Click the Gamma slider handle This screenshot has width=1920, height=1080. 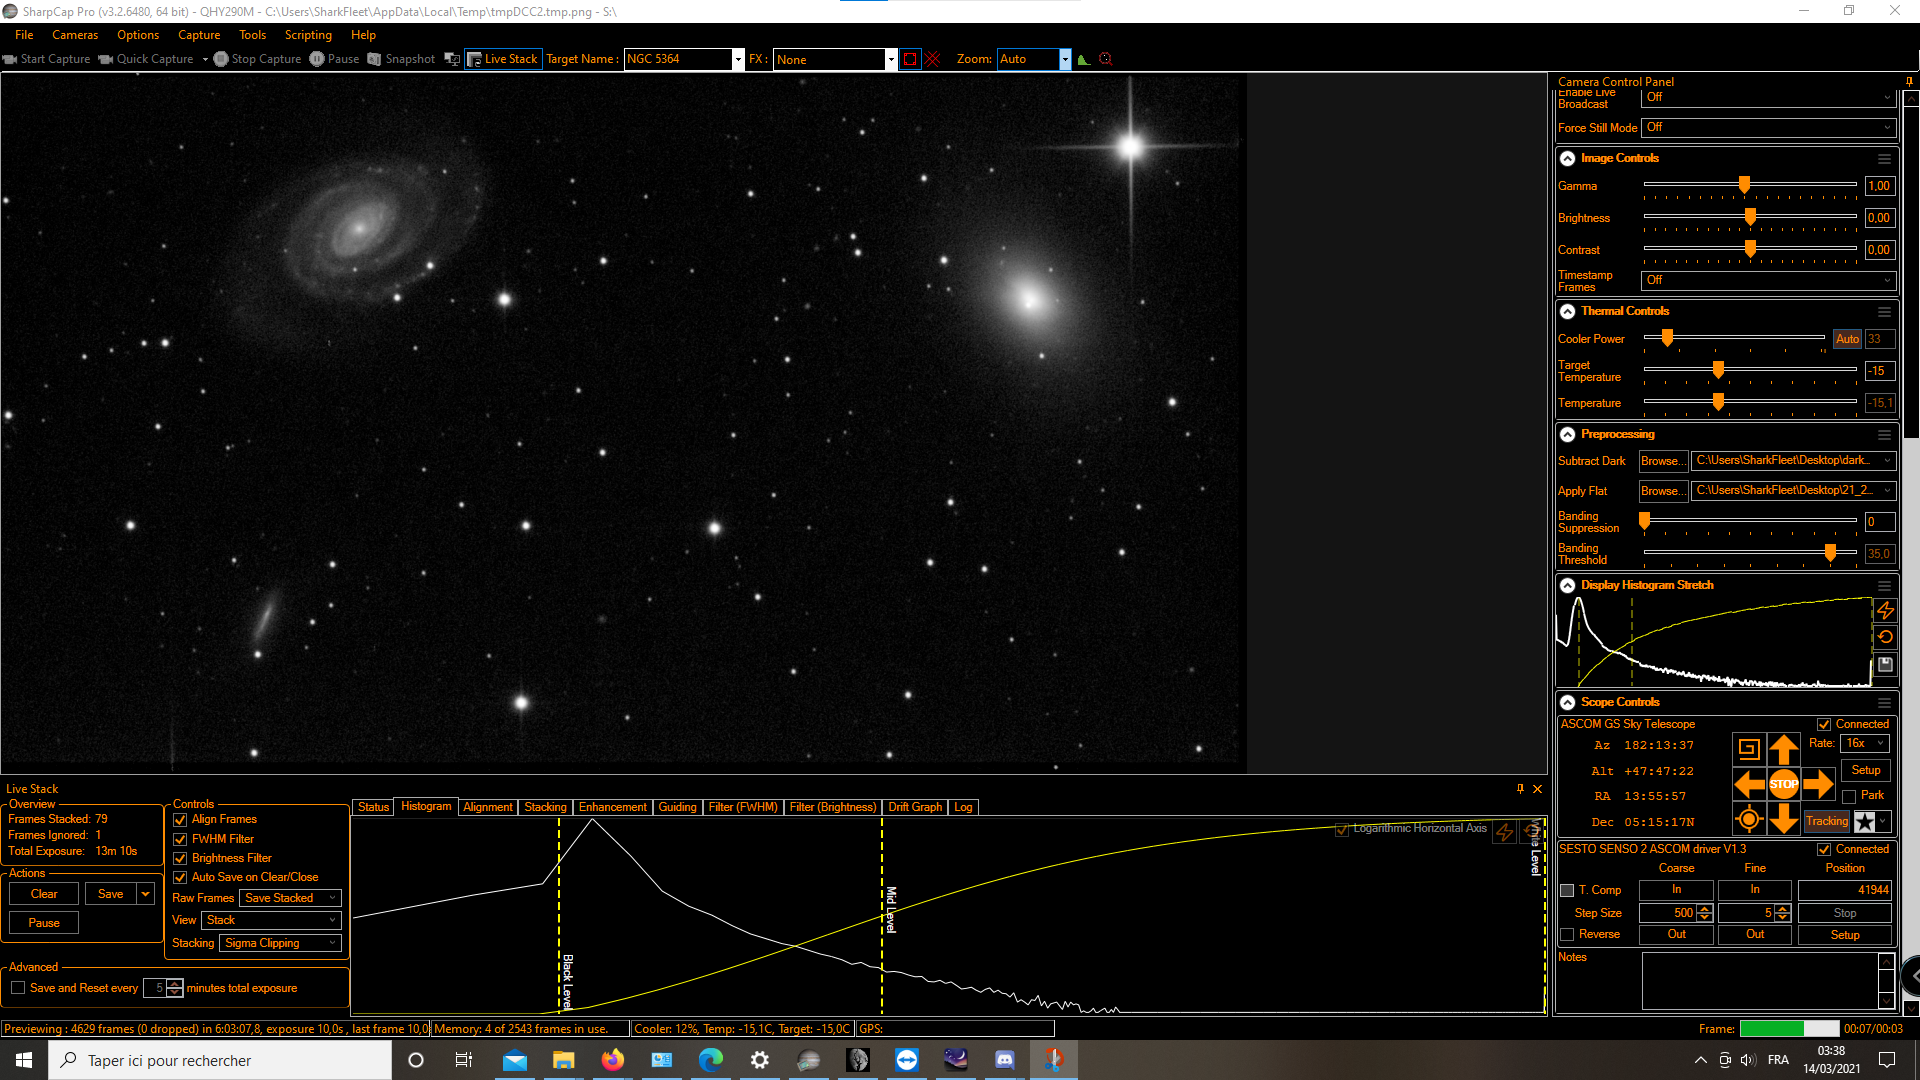(1744, 185)
